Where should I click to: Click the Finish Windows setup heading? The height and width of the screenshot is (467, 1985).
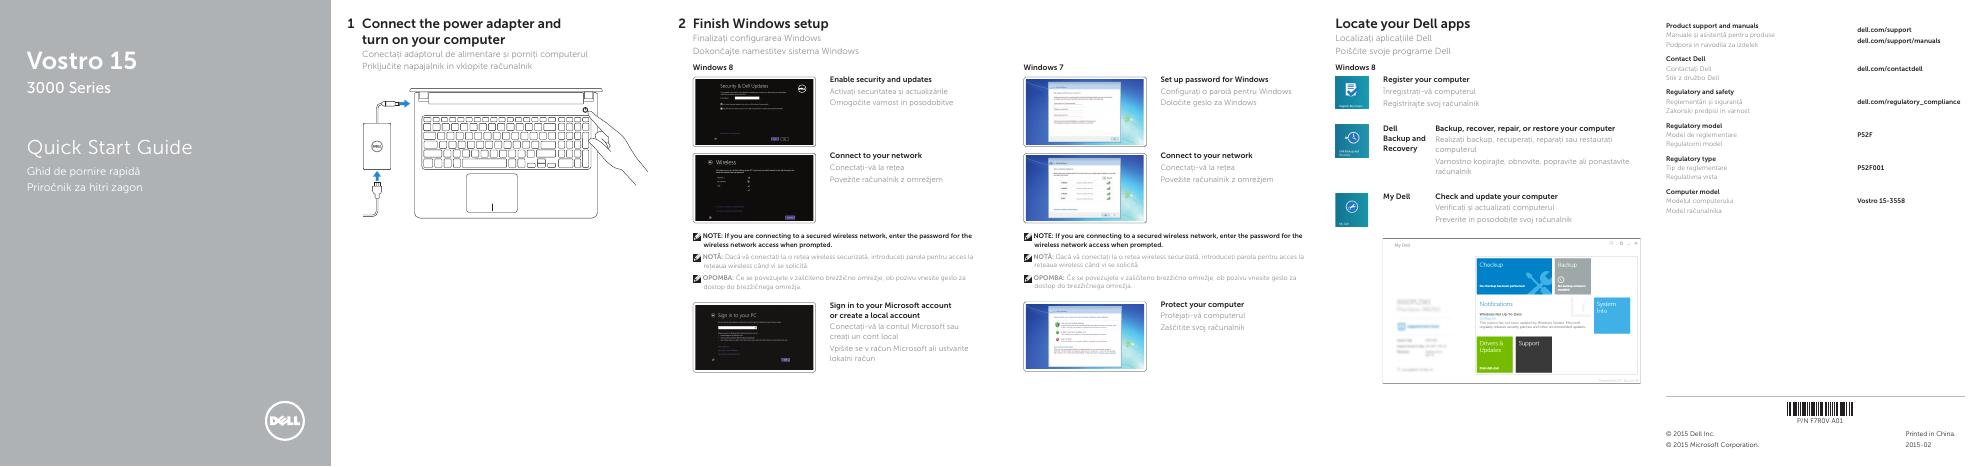760,23
